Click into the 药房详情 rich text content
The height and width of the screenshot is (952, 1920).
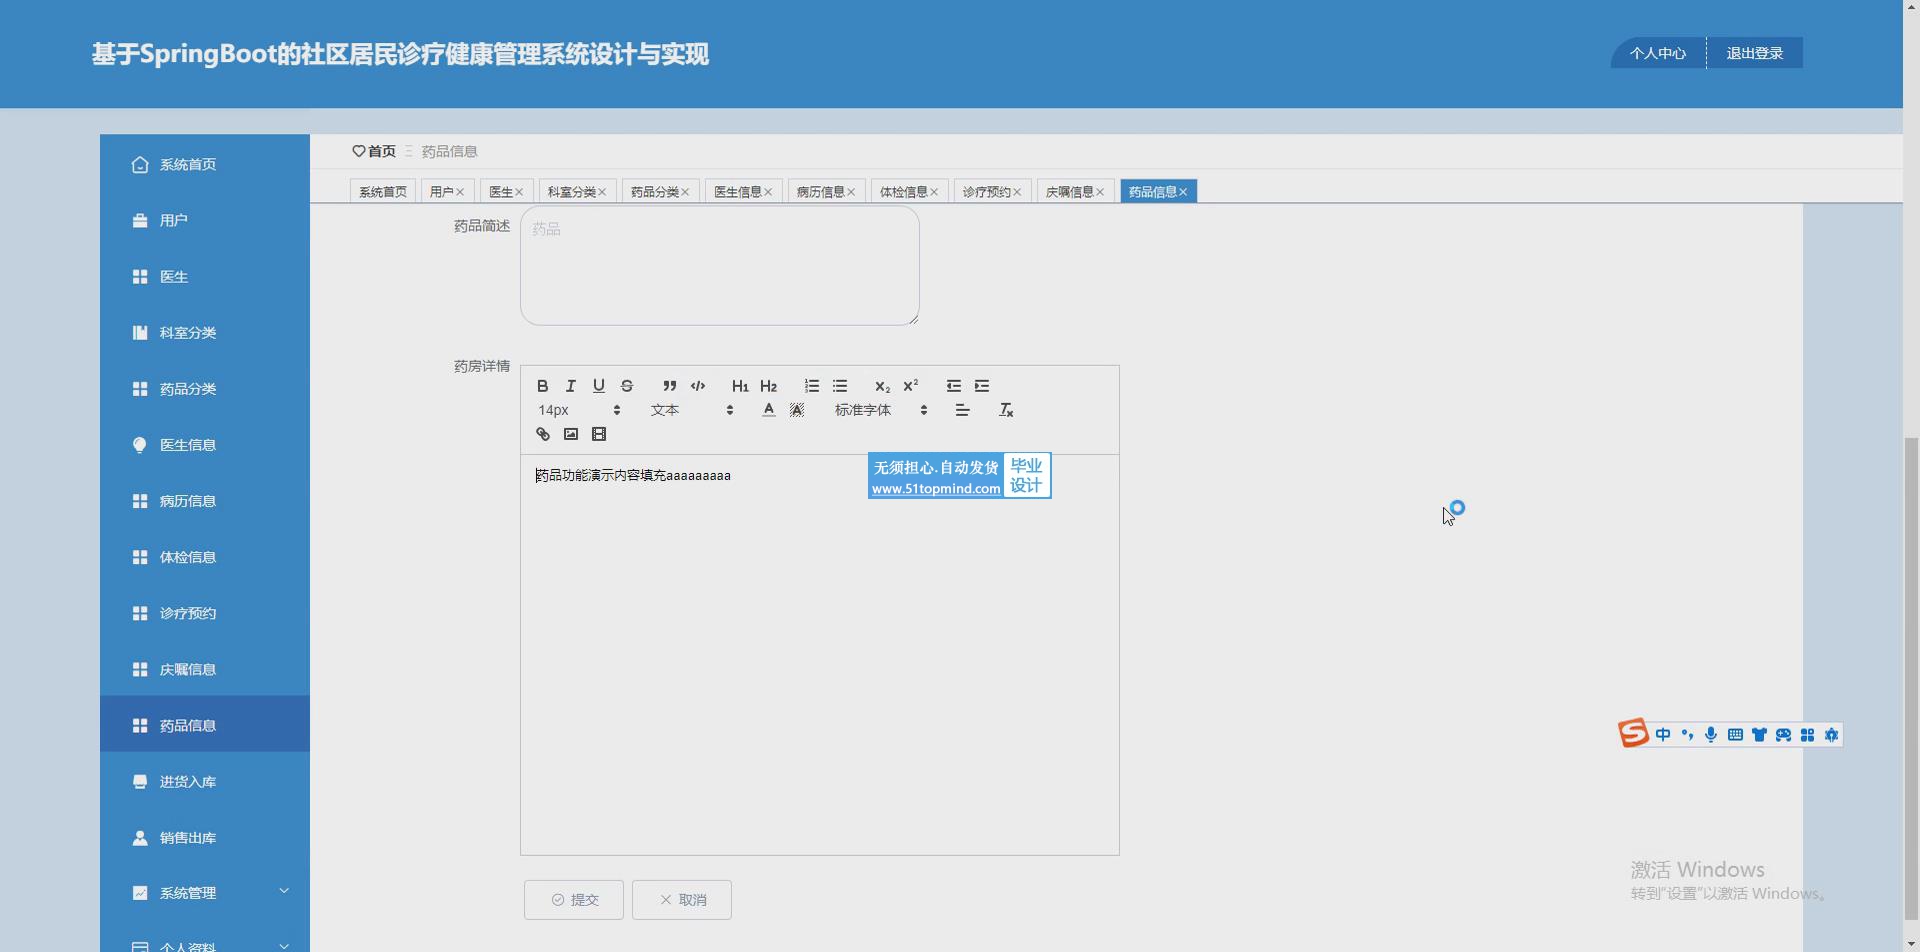pos(820,655)
